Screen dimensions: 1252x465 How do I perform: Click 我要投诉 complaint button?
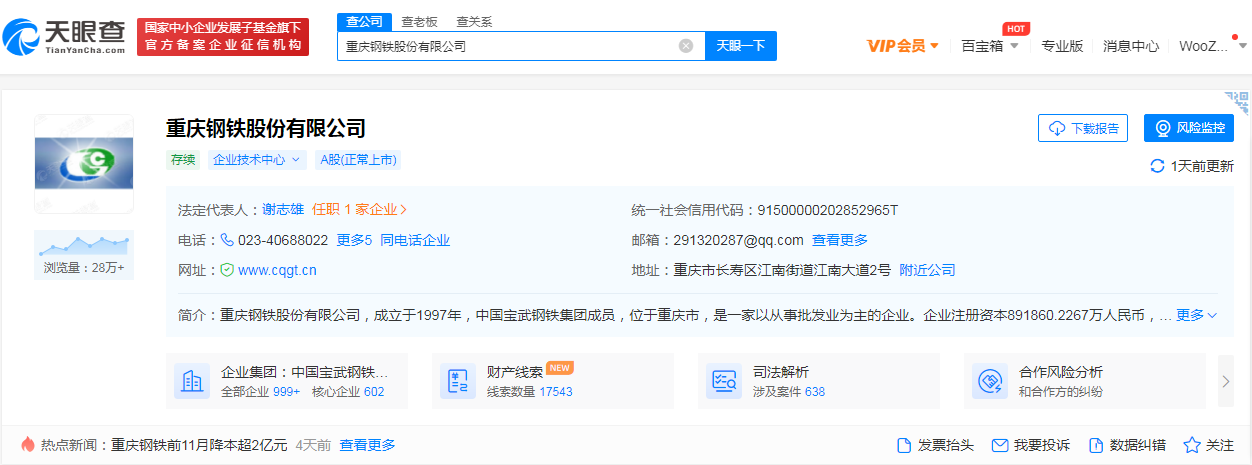[1031, 445]
